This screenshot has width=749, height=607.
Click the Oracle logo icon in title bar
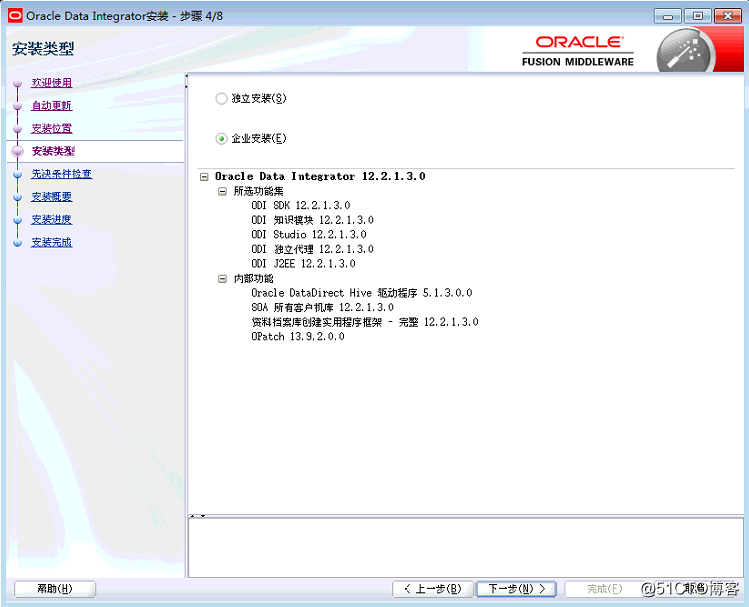point(15,16)
